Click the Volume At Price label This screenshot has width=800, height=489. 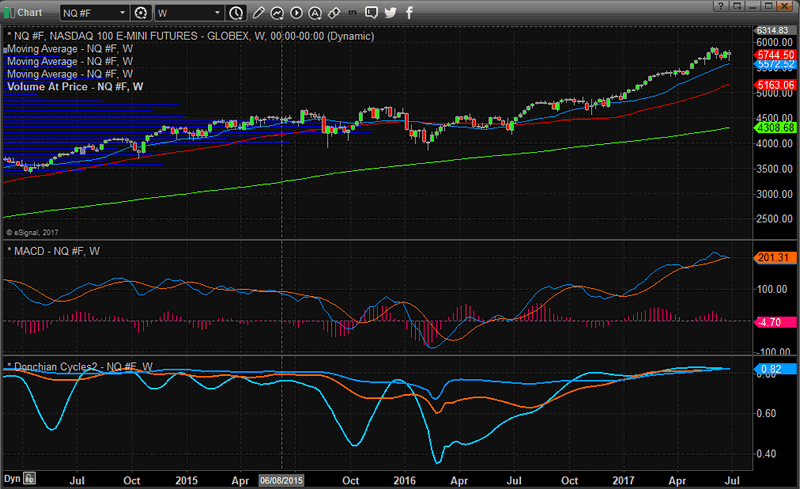pos(63,87)
